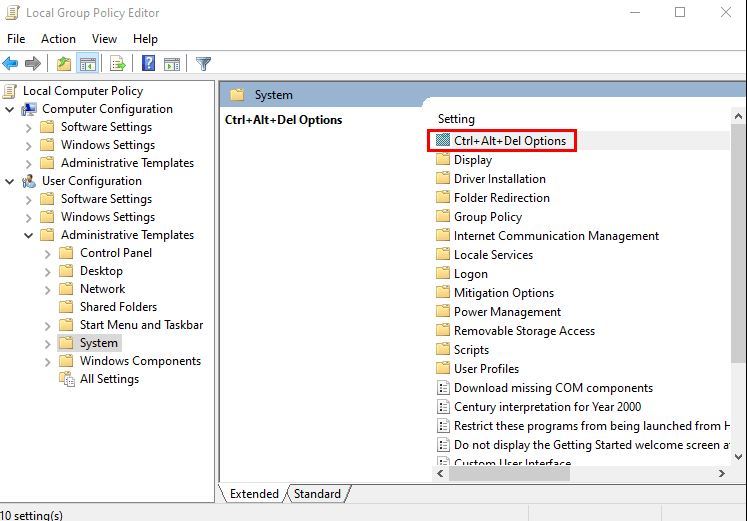Viewport: 747px width, 521px height.
Task: Toggle the show/hide action pane icon
Action: point(172,63)
